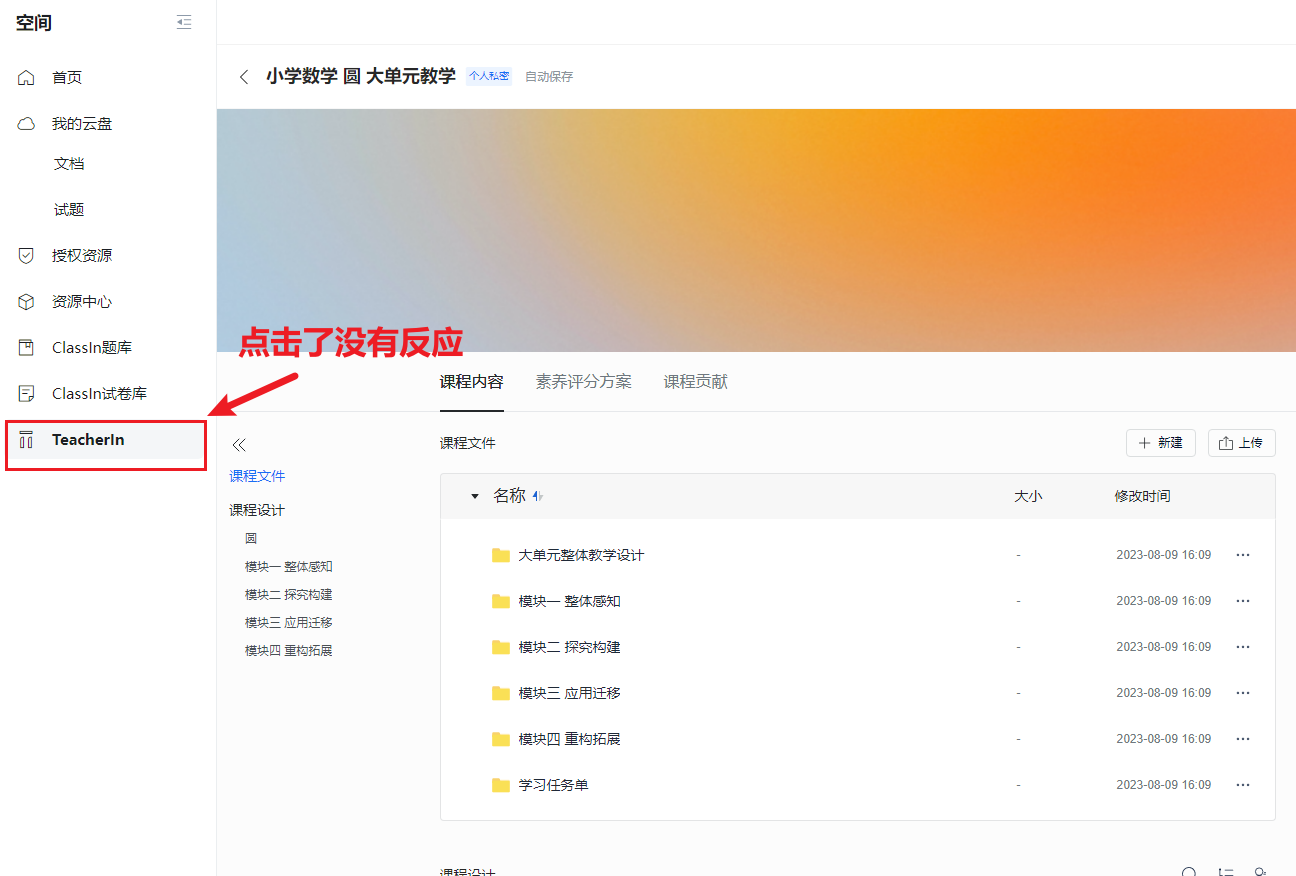The image size is (1296, 876).
Task: Open 资源中心 from the sidebar label
Action: click(82, 302)
